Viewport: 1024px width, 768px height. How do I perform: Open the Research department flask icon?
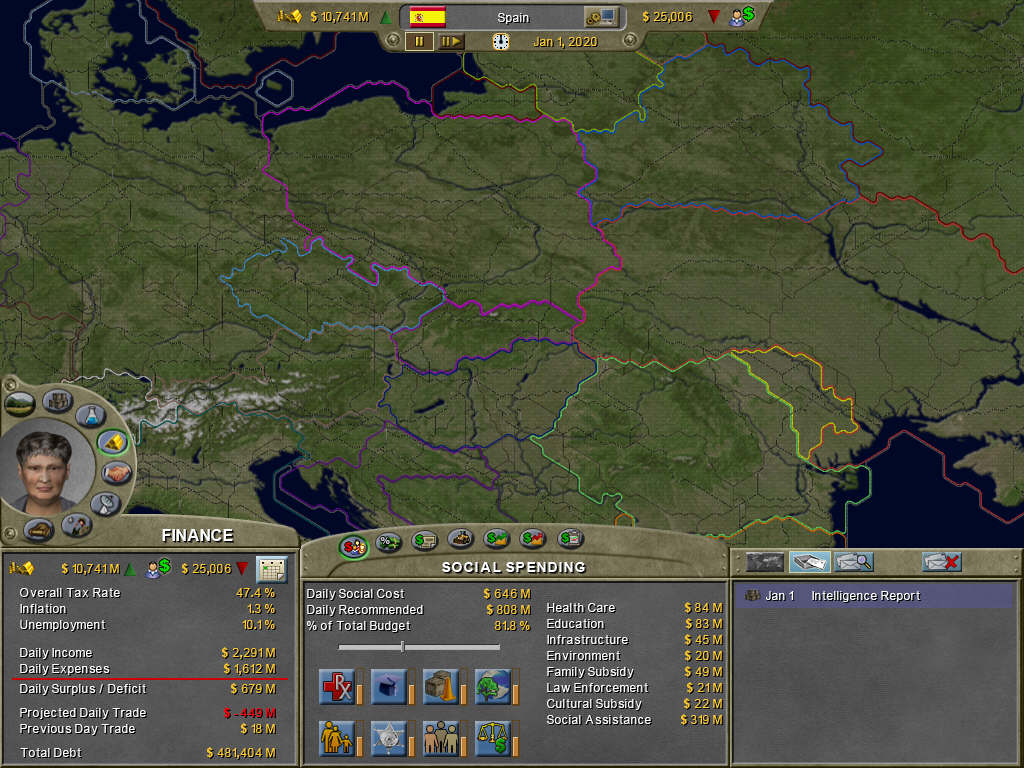[90, 416]
